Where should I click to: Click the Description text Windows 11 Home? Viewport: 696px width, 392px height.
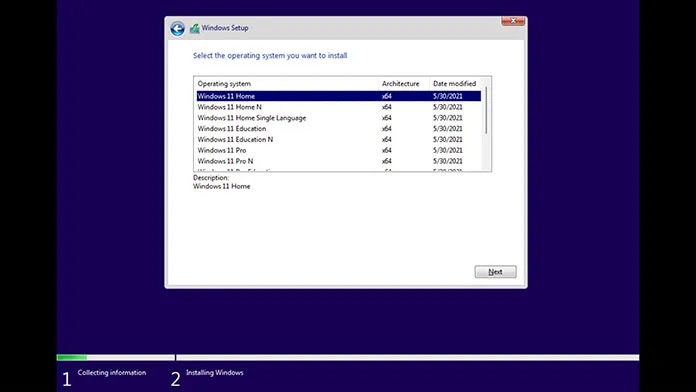pyautogui.click(x=221, y=186)
